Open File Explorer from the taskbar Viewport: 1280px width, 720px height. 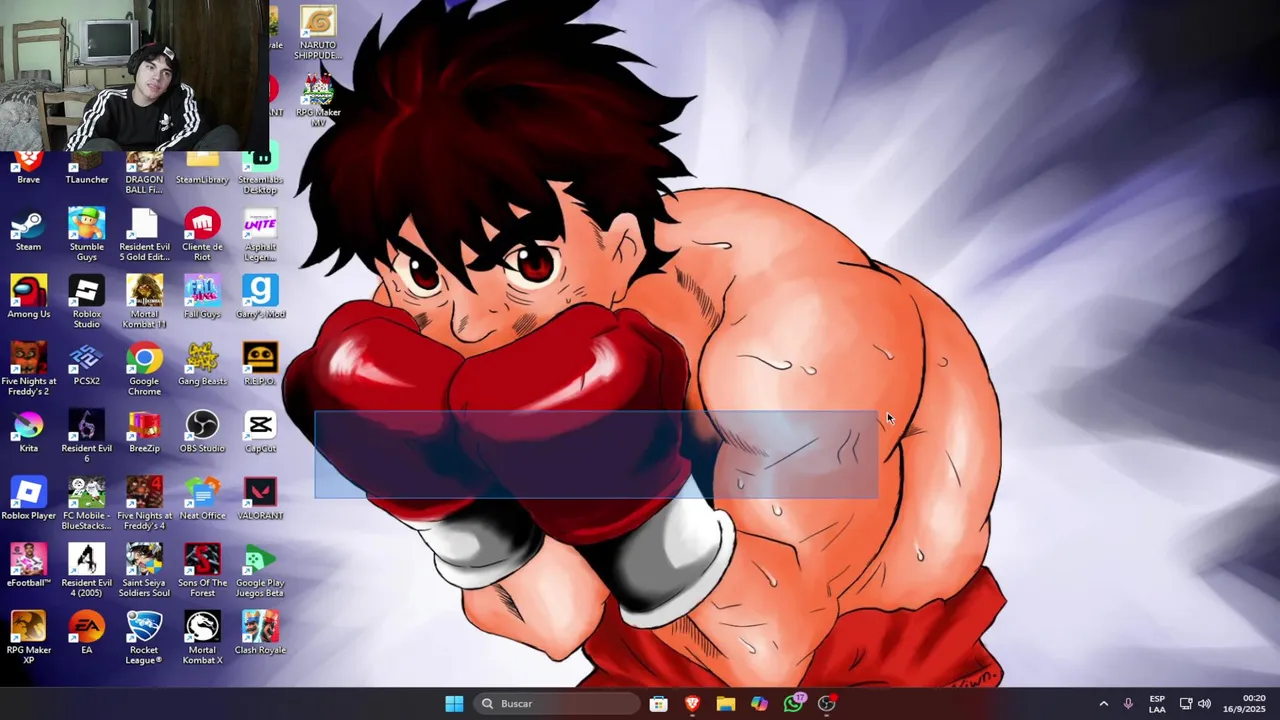726,703
